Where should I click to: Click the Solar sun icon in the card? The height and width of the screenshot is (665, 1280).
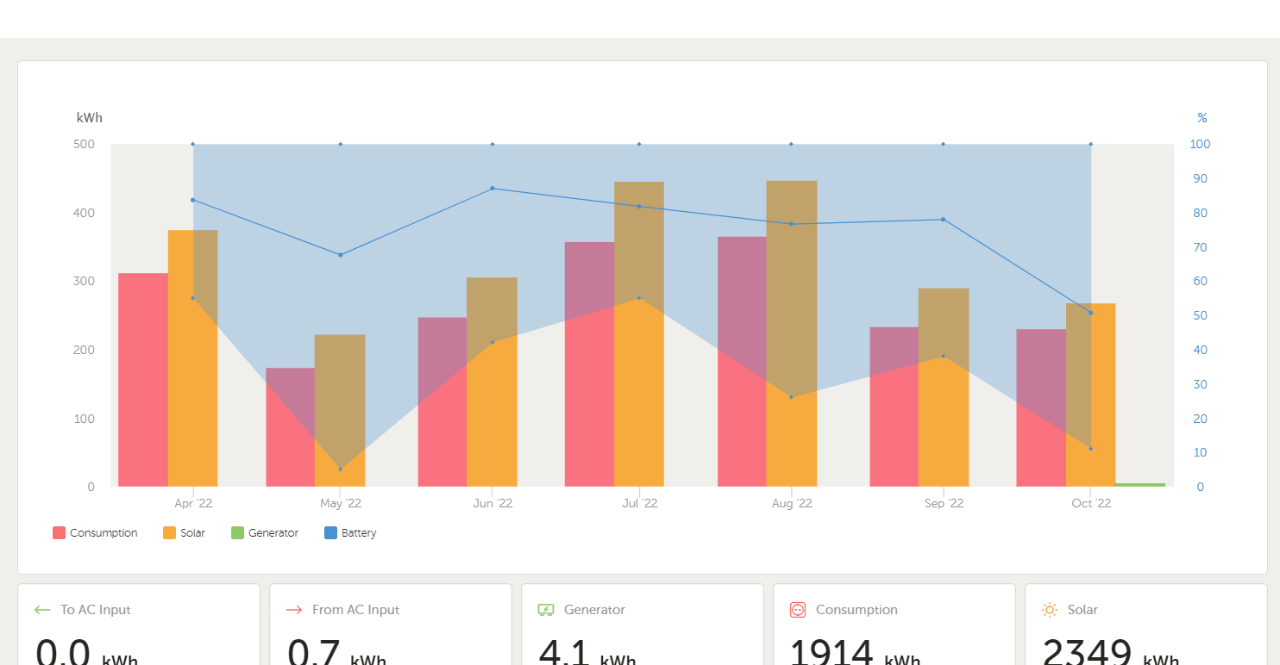click(1049, 610)
